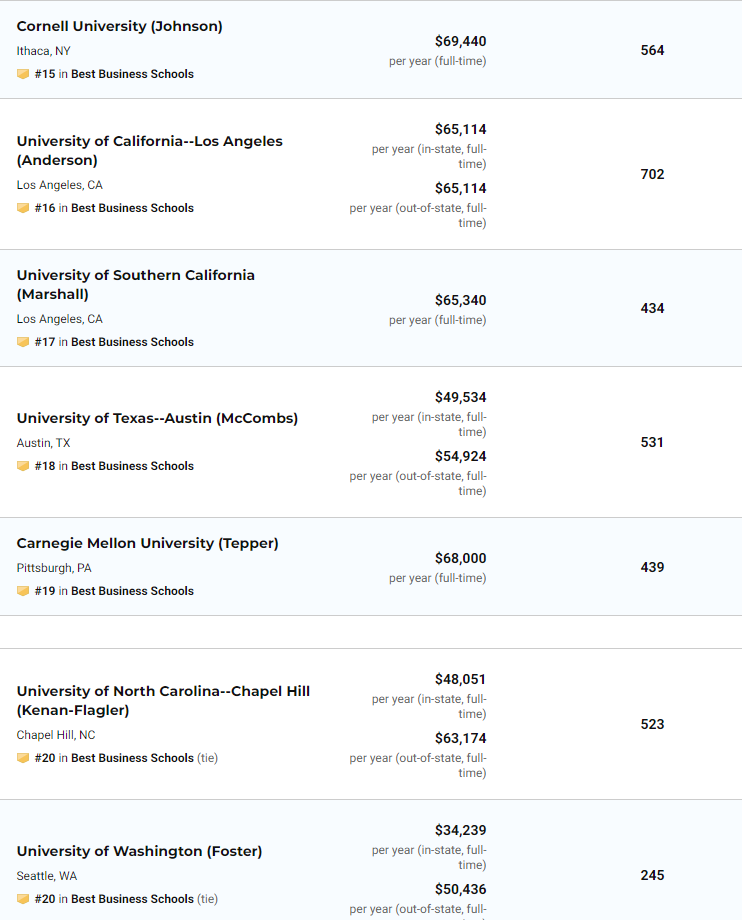Open Carnegie Mellon University (Tepper) profile
Viewport: 742px width, 920px height.
pos(147,543)
